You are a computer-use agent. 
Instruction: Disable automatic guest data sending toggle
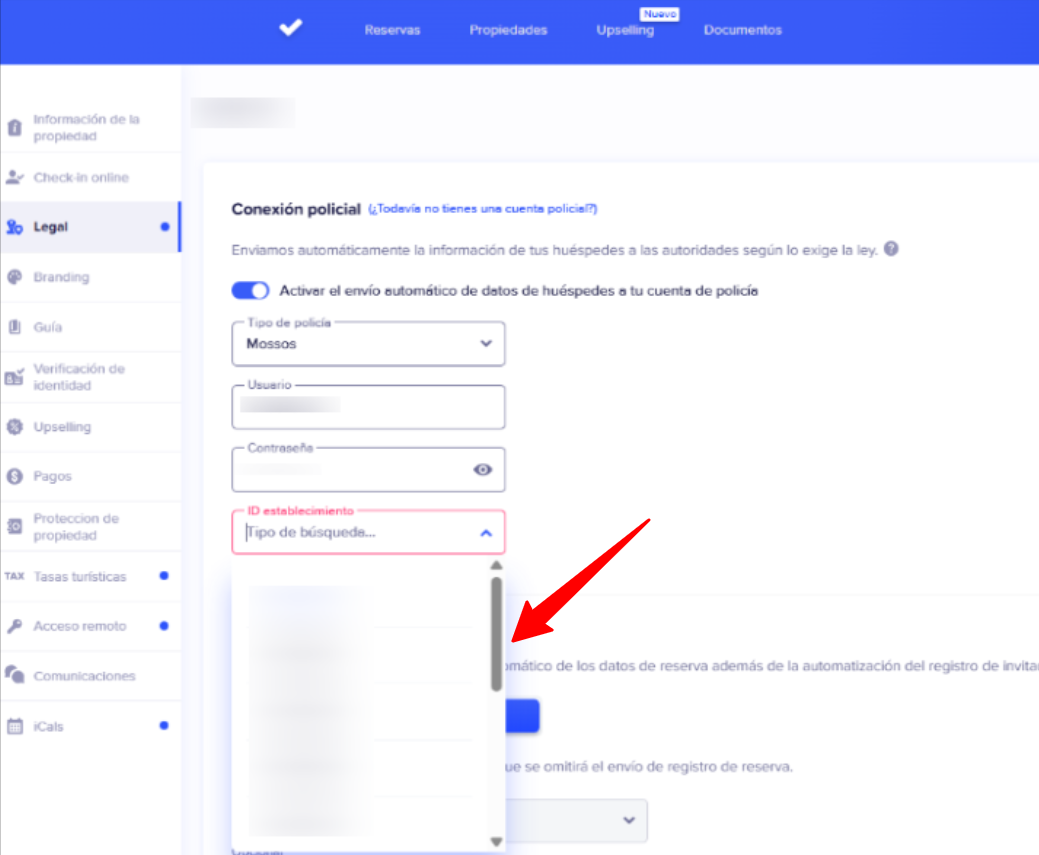click(x=250, y=291)
